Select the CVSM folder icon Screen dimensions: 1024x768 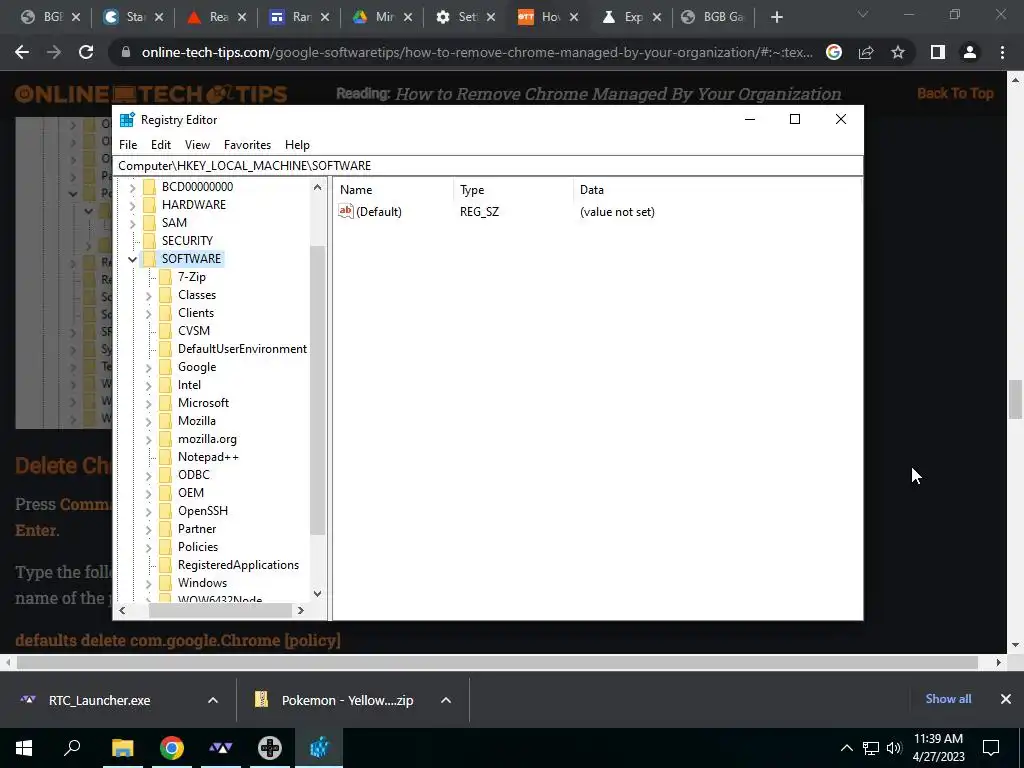(166, 331)
